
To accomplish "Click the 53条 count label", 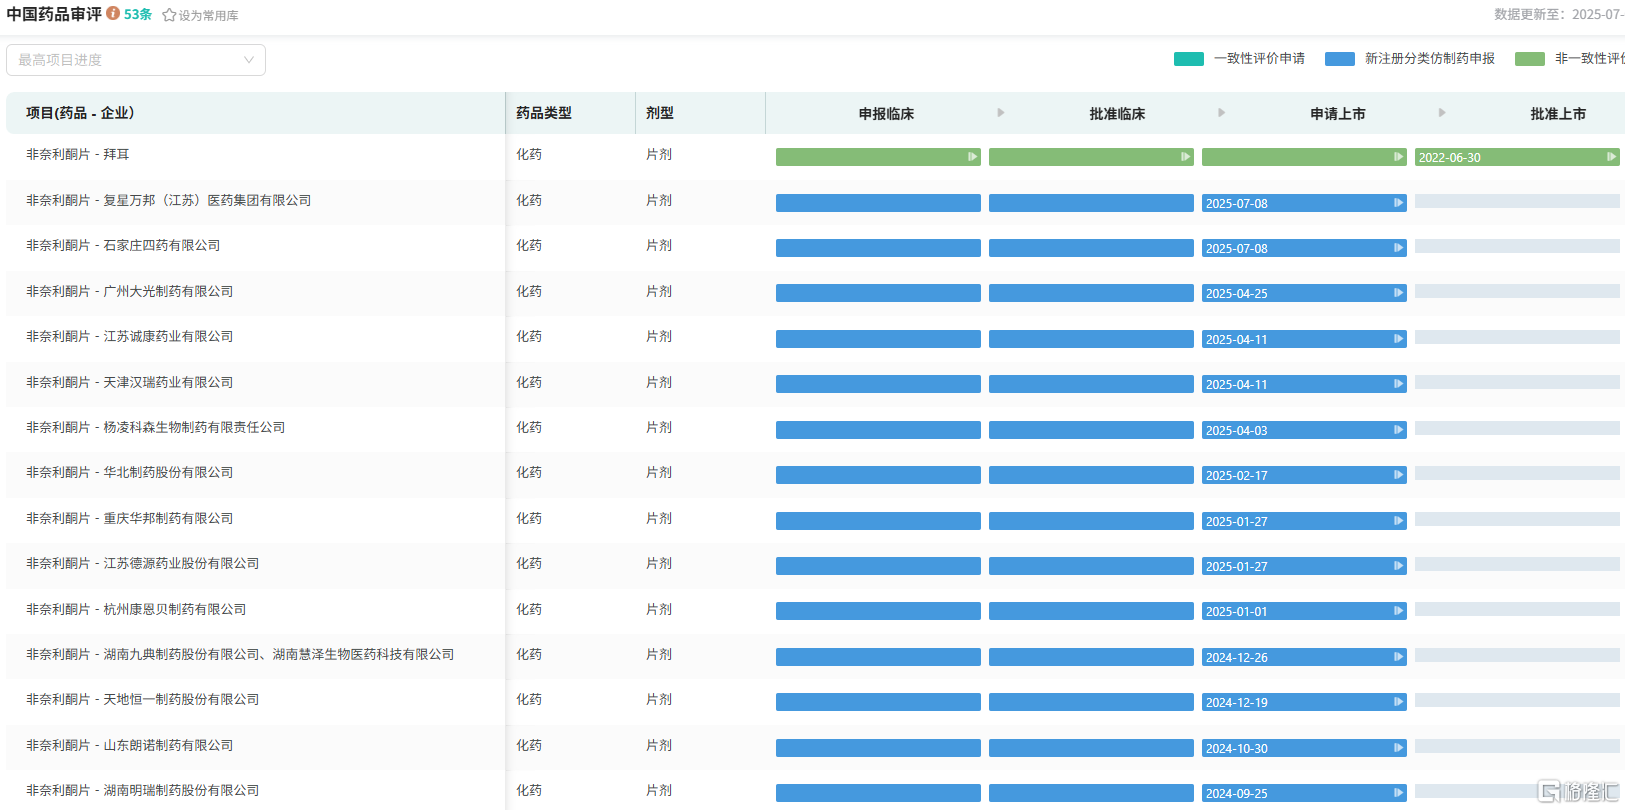I will point(138,14).
